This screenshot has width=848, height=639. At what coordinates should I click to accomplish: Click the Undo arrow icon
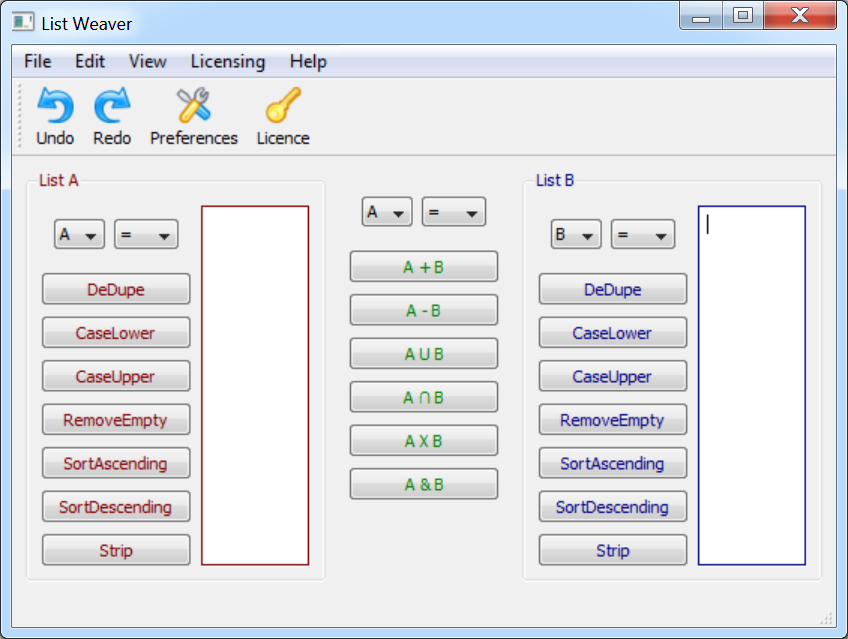[x=55, y=106]
